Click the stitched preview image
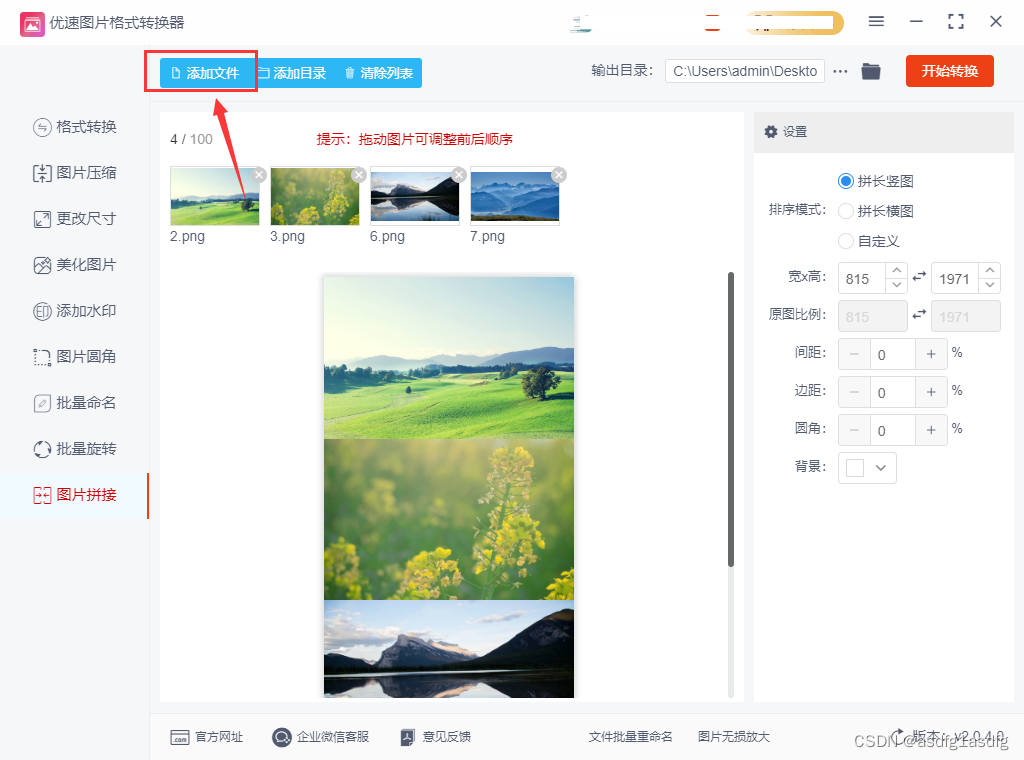Viewport: 1024px width, 760px height. click(x=449, y=487)
